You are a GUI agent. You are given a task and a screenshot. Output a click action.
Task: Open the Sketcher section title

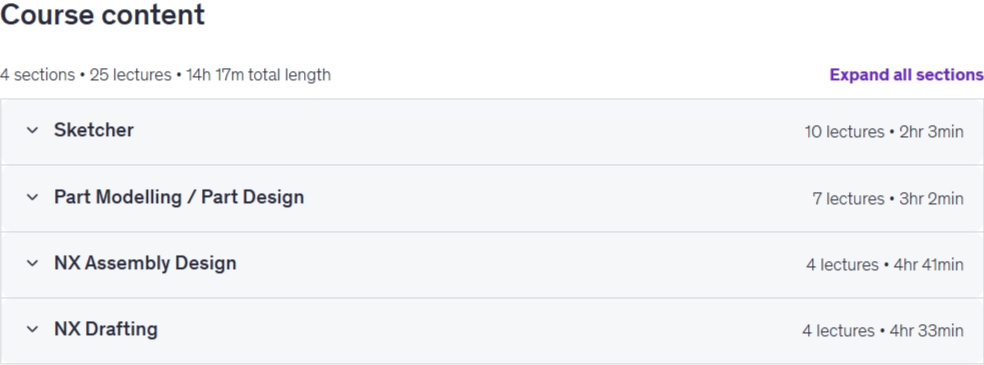94,130
